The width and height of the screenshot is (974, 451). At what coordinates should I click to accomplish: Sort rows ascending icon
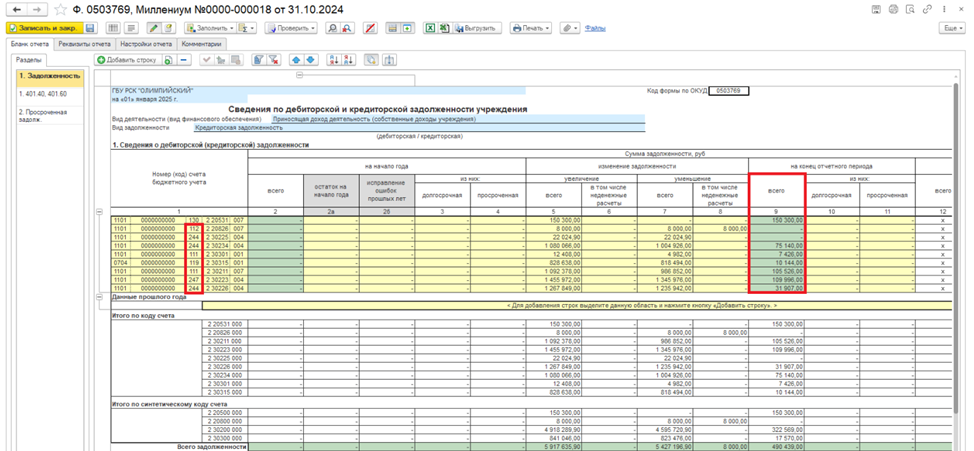[x=334, y=60]
